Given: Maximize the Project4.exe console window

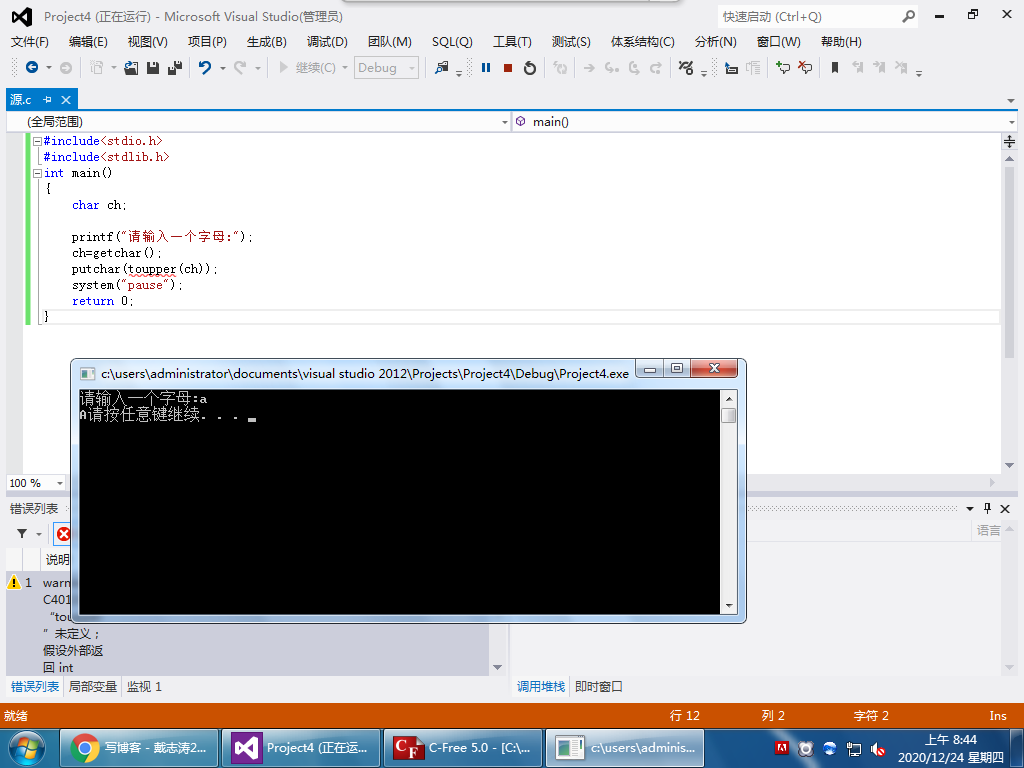Looking at the screenshot, I should [x=677, y=368].
